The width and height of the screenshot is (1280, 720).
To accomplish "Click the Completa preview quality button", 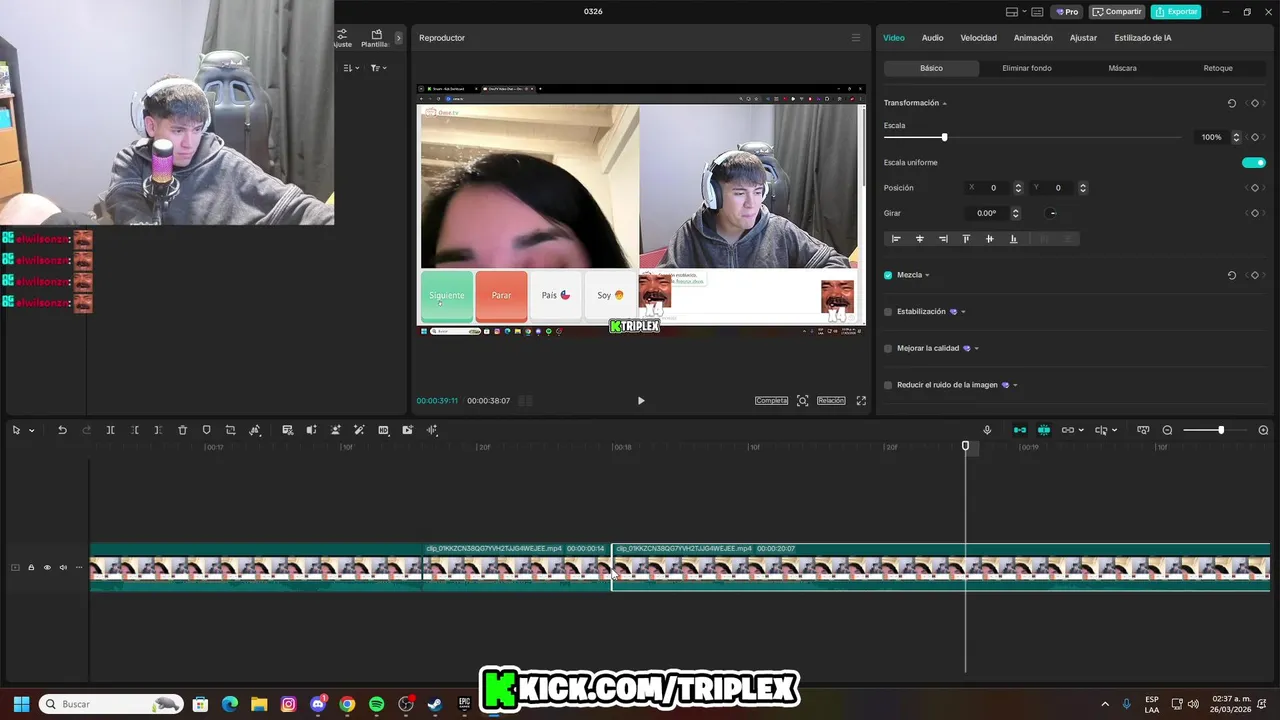I will point(771,401).
